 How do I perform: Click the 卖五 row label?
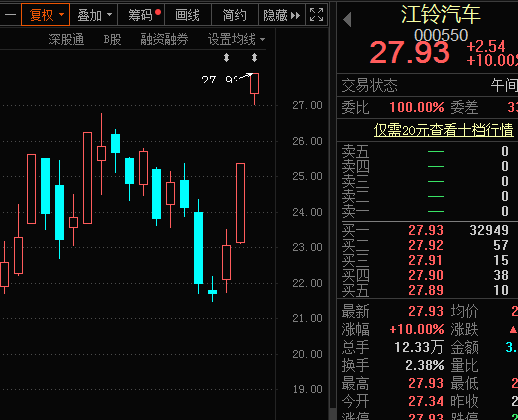tap(355, 151)
